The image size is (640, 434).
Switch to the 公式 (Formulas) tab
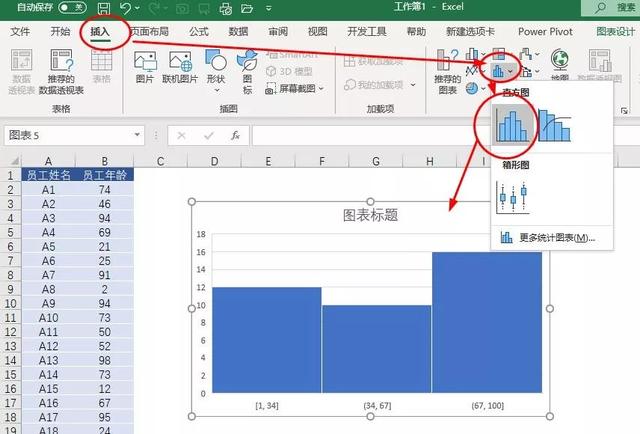199,31
